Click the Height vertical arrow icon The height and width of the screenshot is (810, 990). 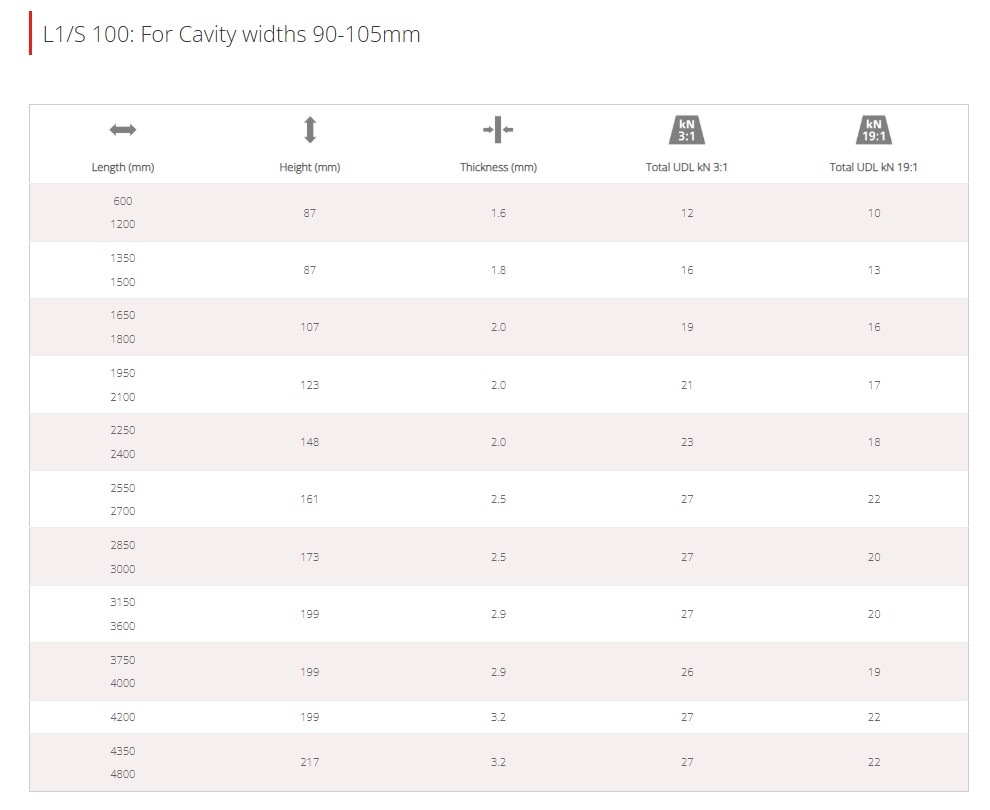pos(309,130)
